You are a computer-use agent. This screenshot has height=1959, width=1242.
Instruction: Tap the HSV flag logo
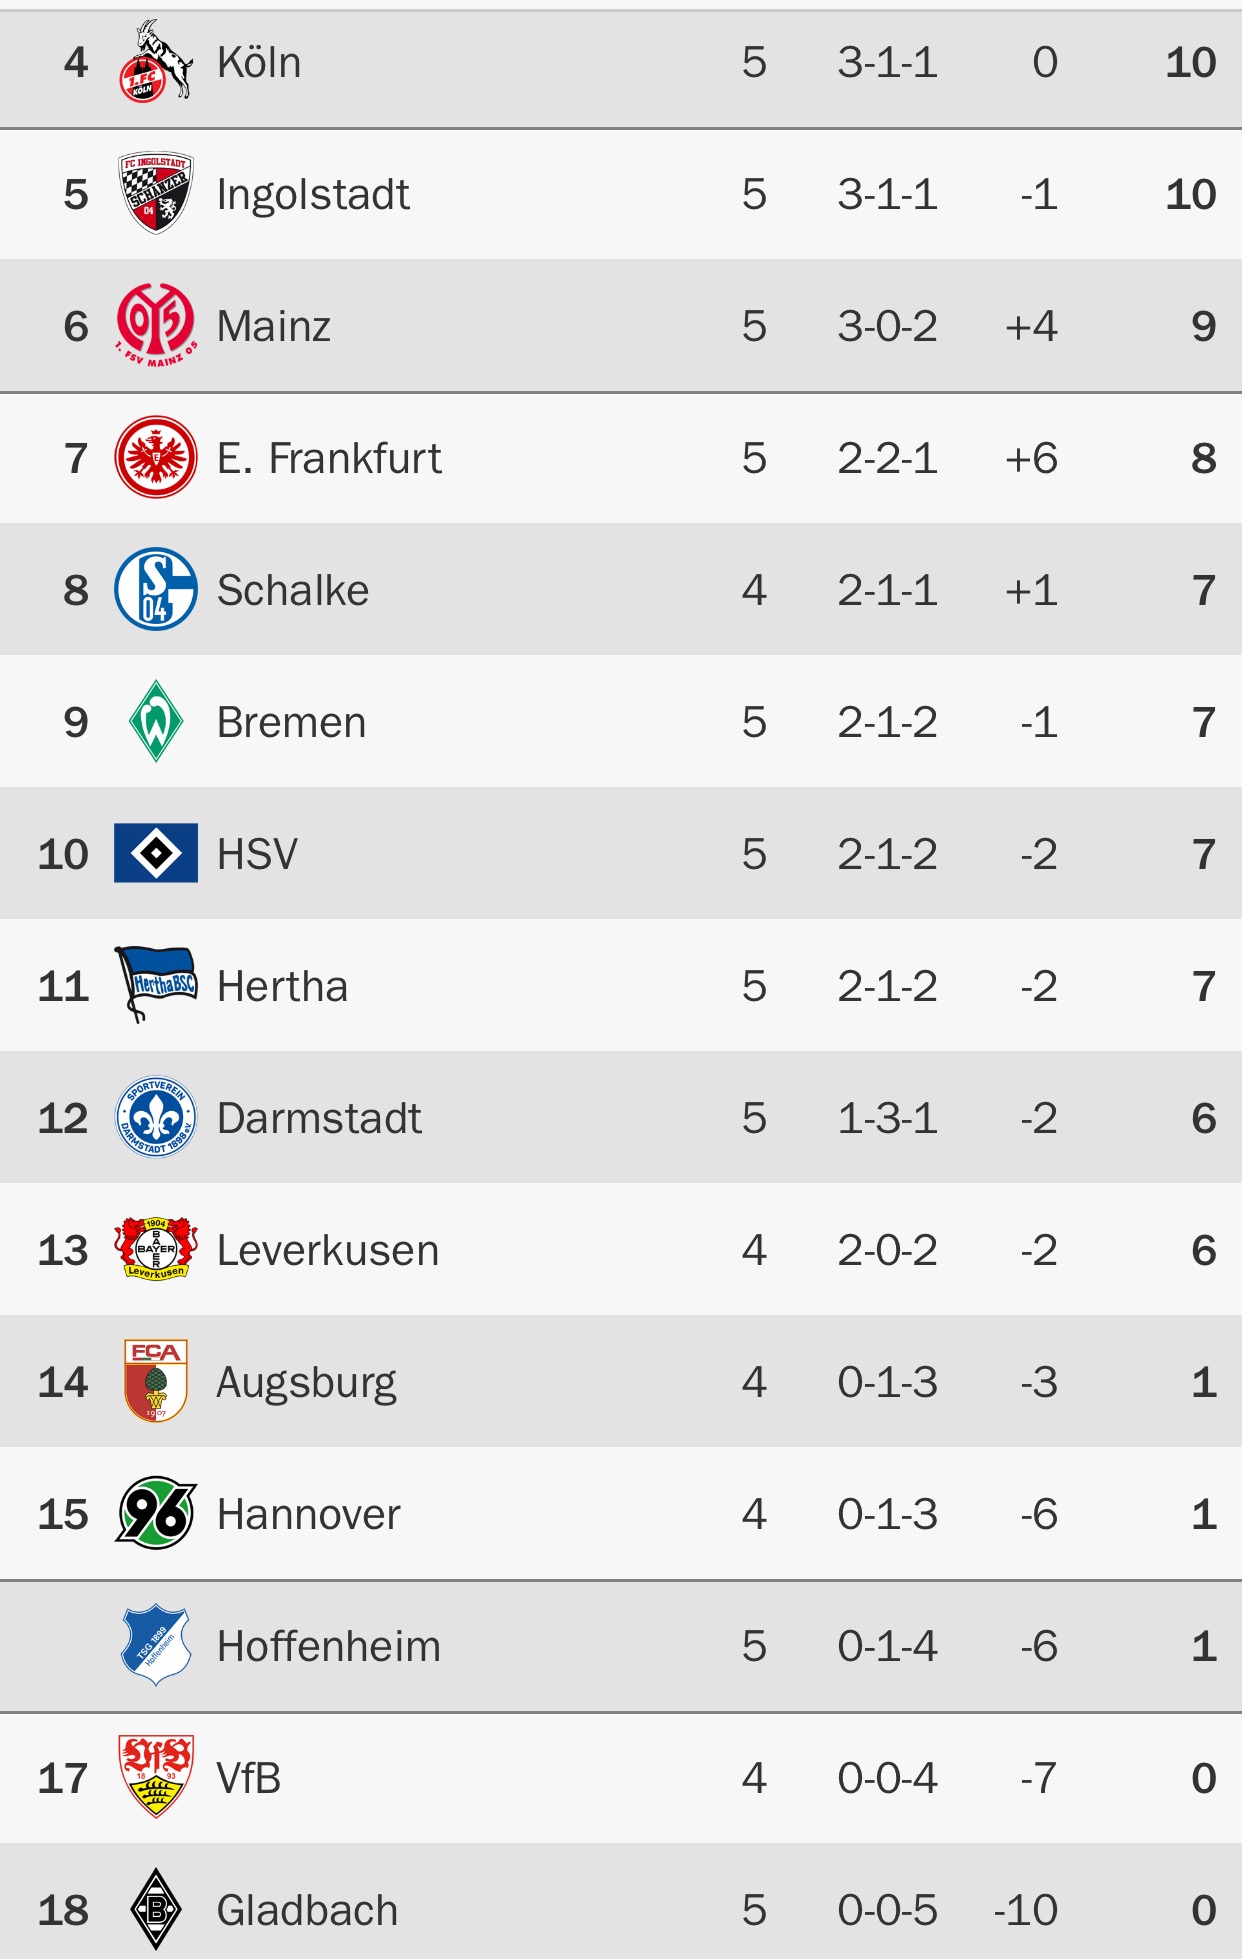(156, 853)
